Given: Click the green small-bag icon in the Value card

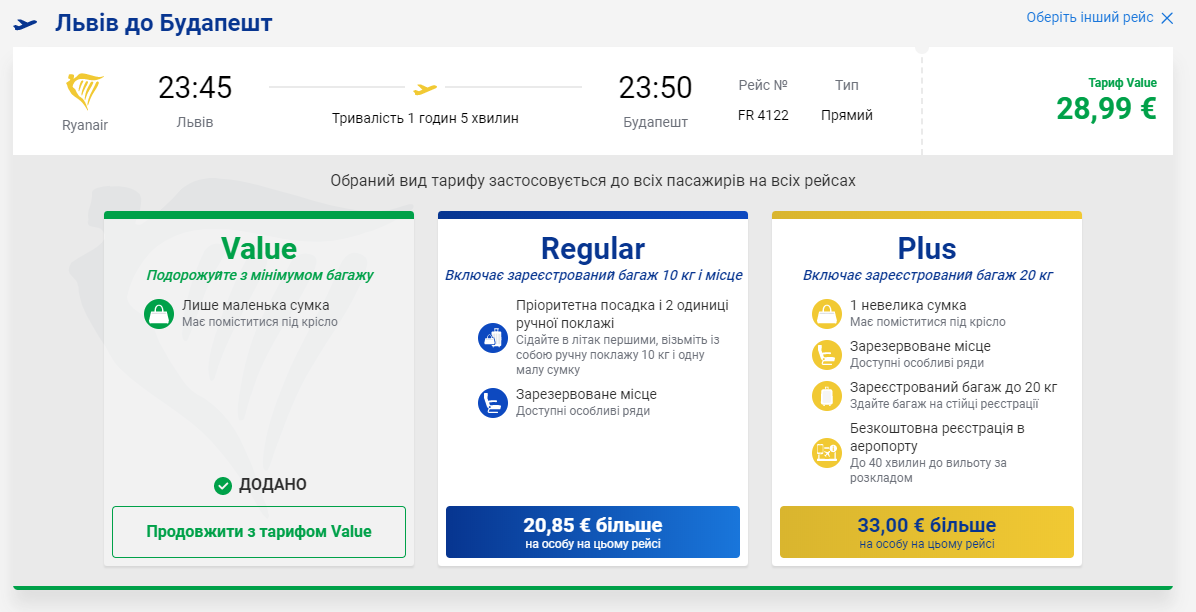Looking at the screenshot, I should click(x=159, y=314).
